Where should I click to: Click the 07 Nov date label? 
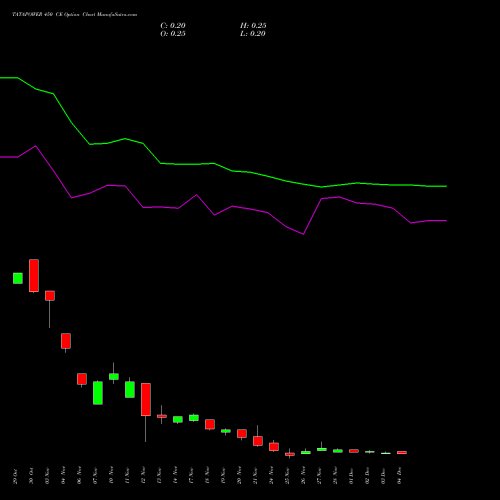point(95,476)
